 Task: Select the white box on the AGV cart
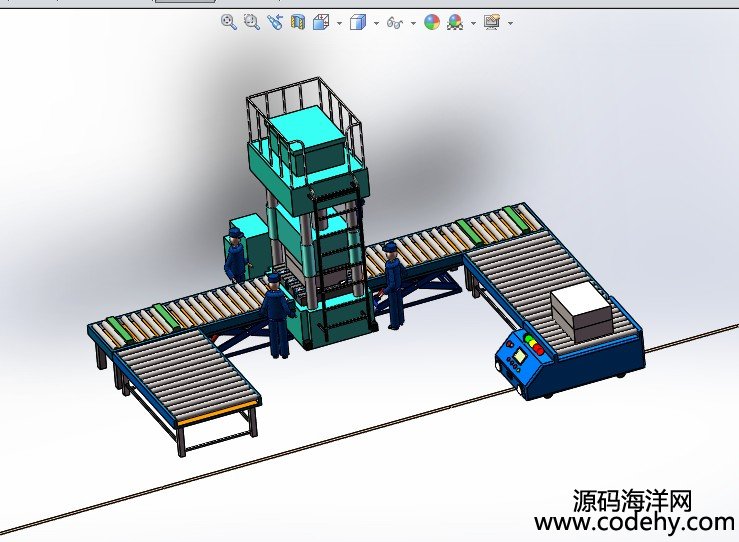pos(583,312)
